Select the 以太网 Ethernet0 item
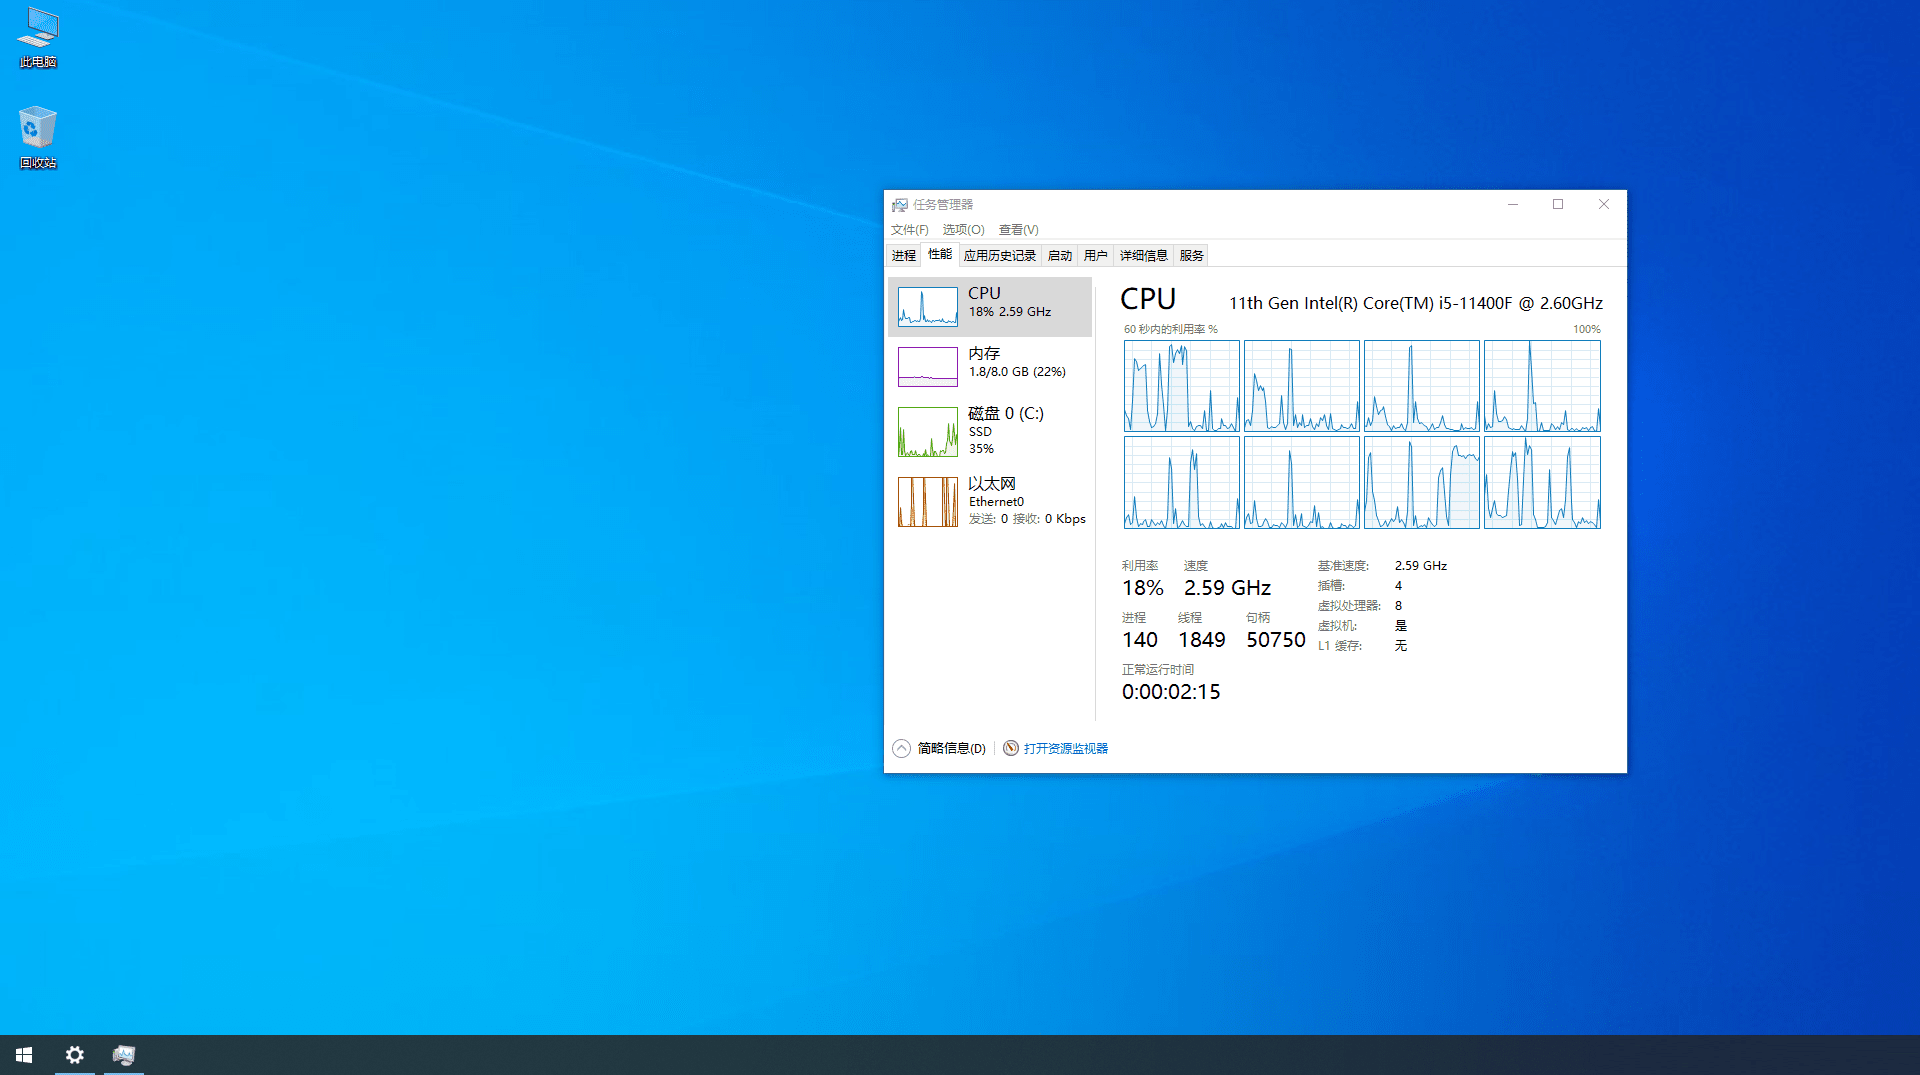Image resolution: width=1920 pixels, height=1075 pixels. point(990,502)
